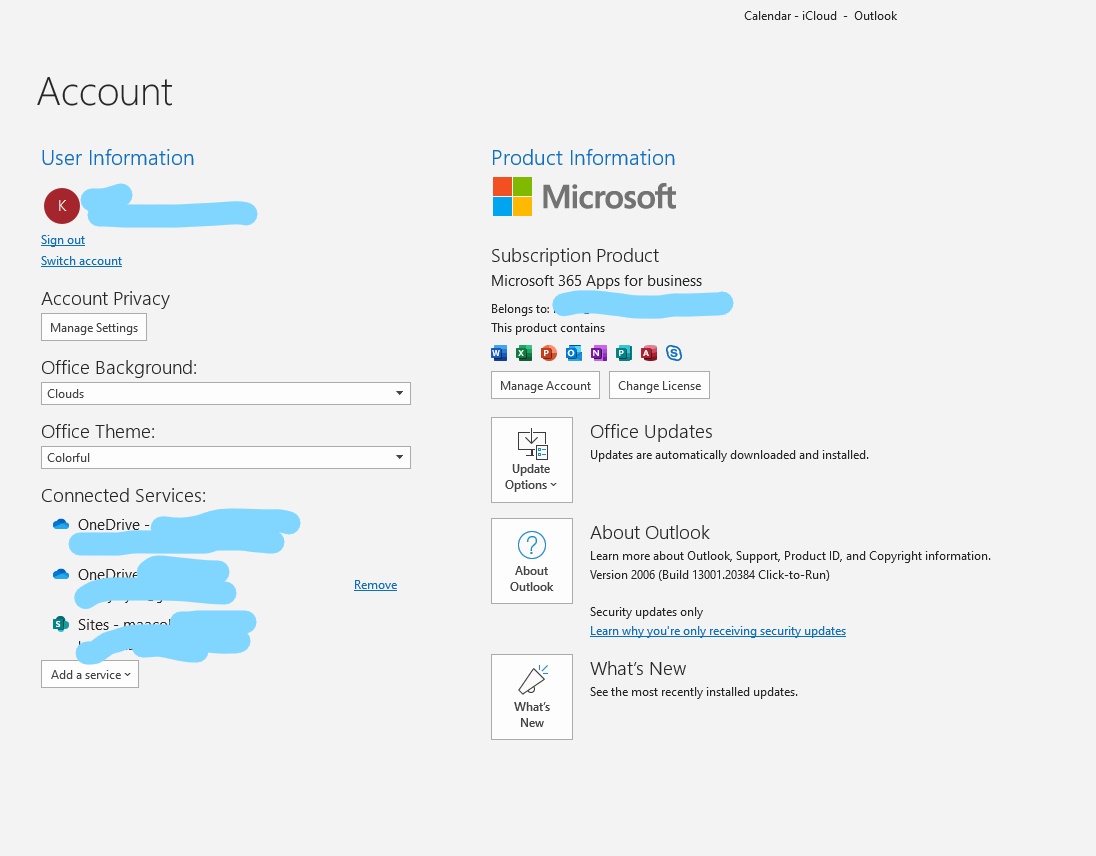Click the SharePoint Sites icon

61,624
